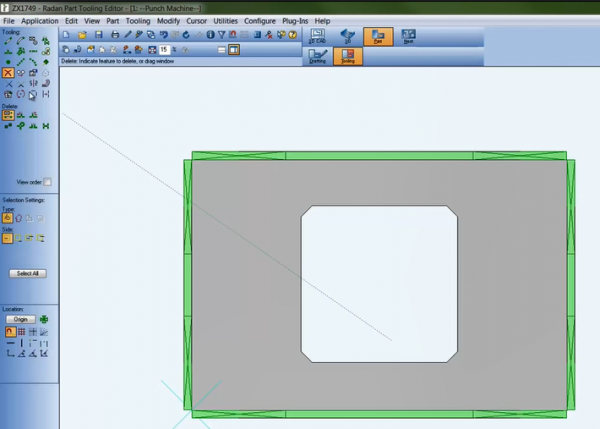Select the orange Delete tool icon
The height and width of the screenshot is (429, 600).
tap(8, 73)
